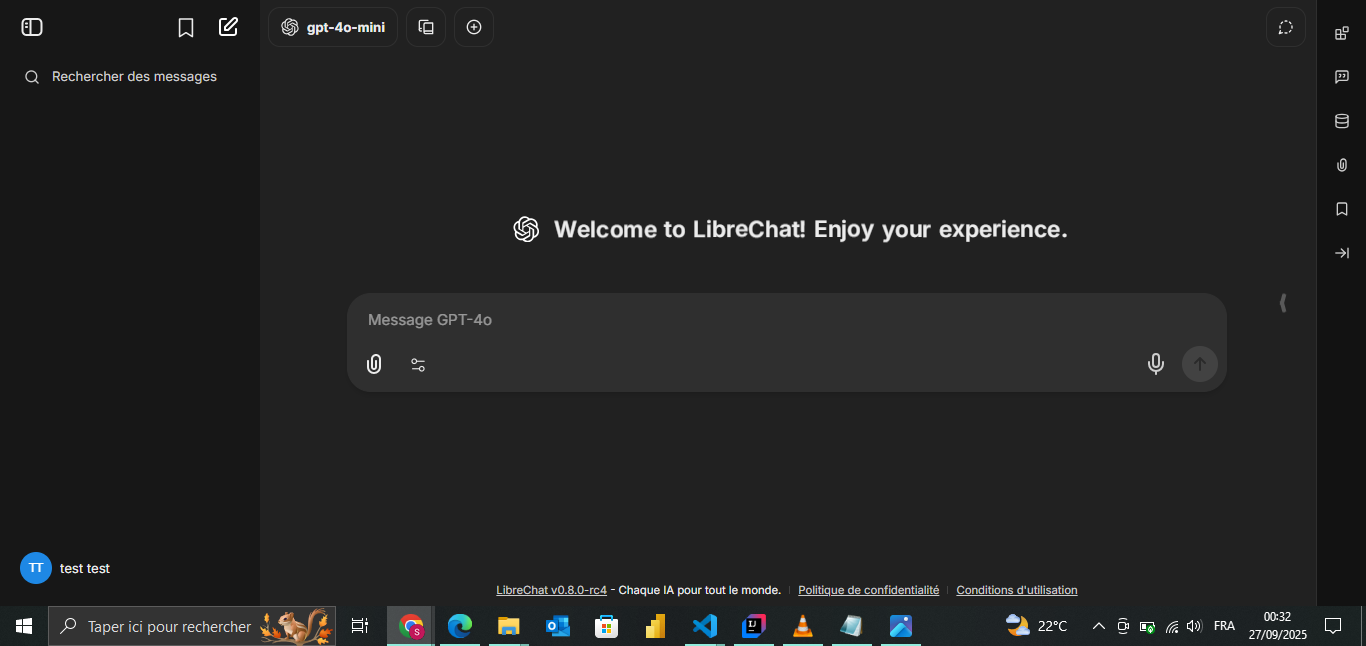The height and width of the screenshot is (646, 1366).
Task: Click the plus circle add conversation icon
Action: coord(474,27)
